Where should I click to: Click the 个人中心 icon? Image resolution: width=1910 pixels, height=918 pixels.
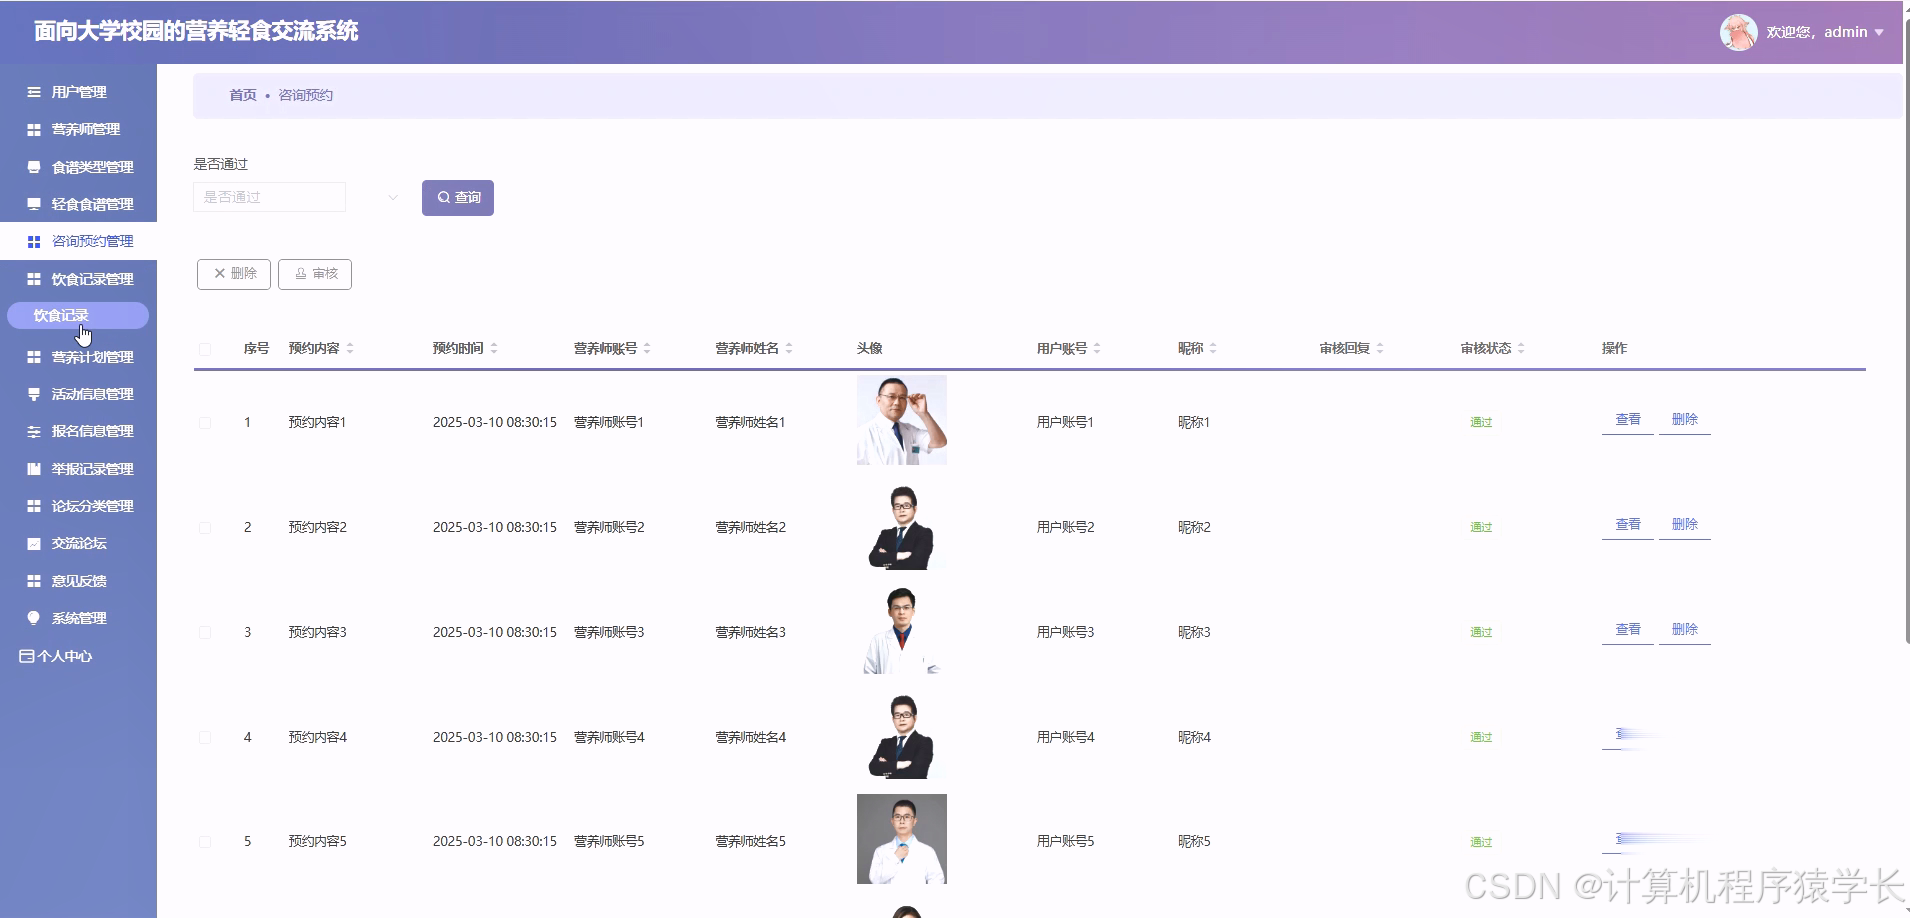[27, 656]
